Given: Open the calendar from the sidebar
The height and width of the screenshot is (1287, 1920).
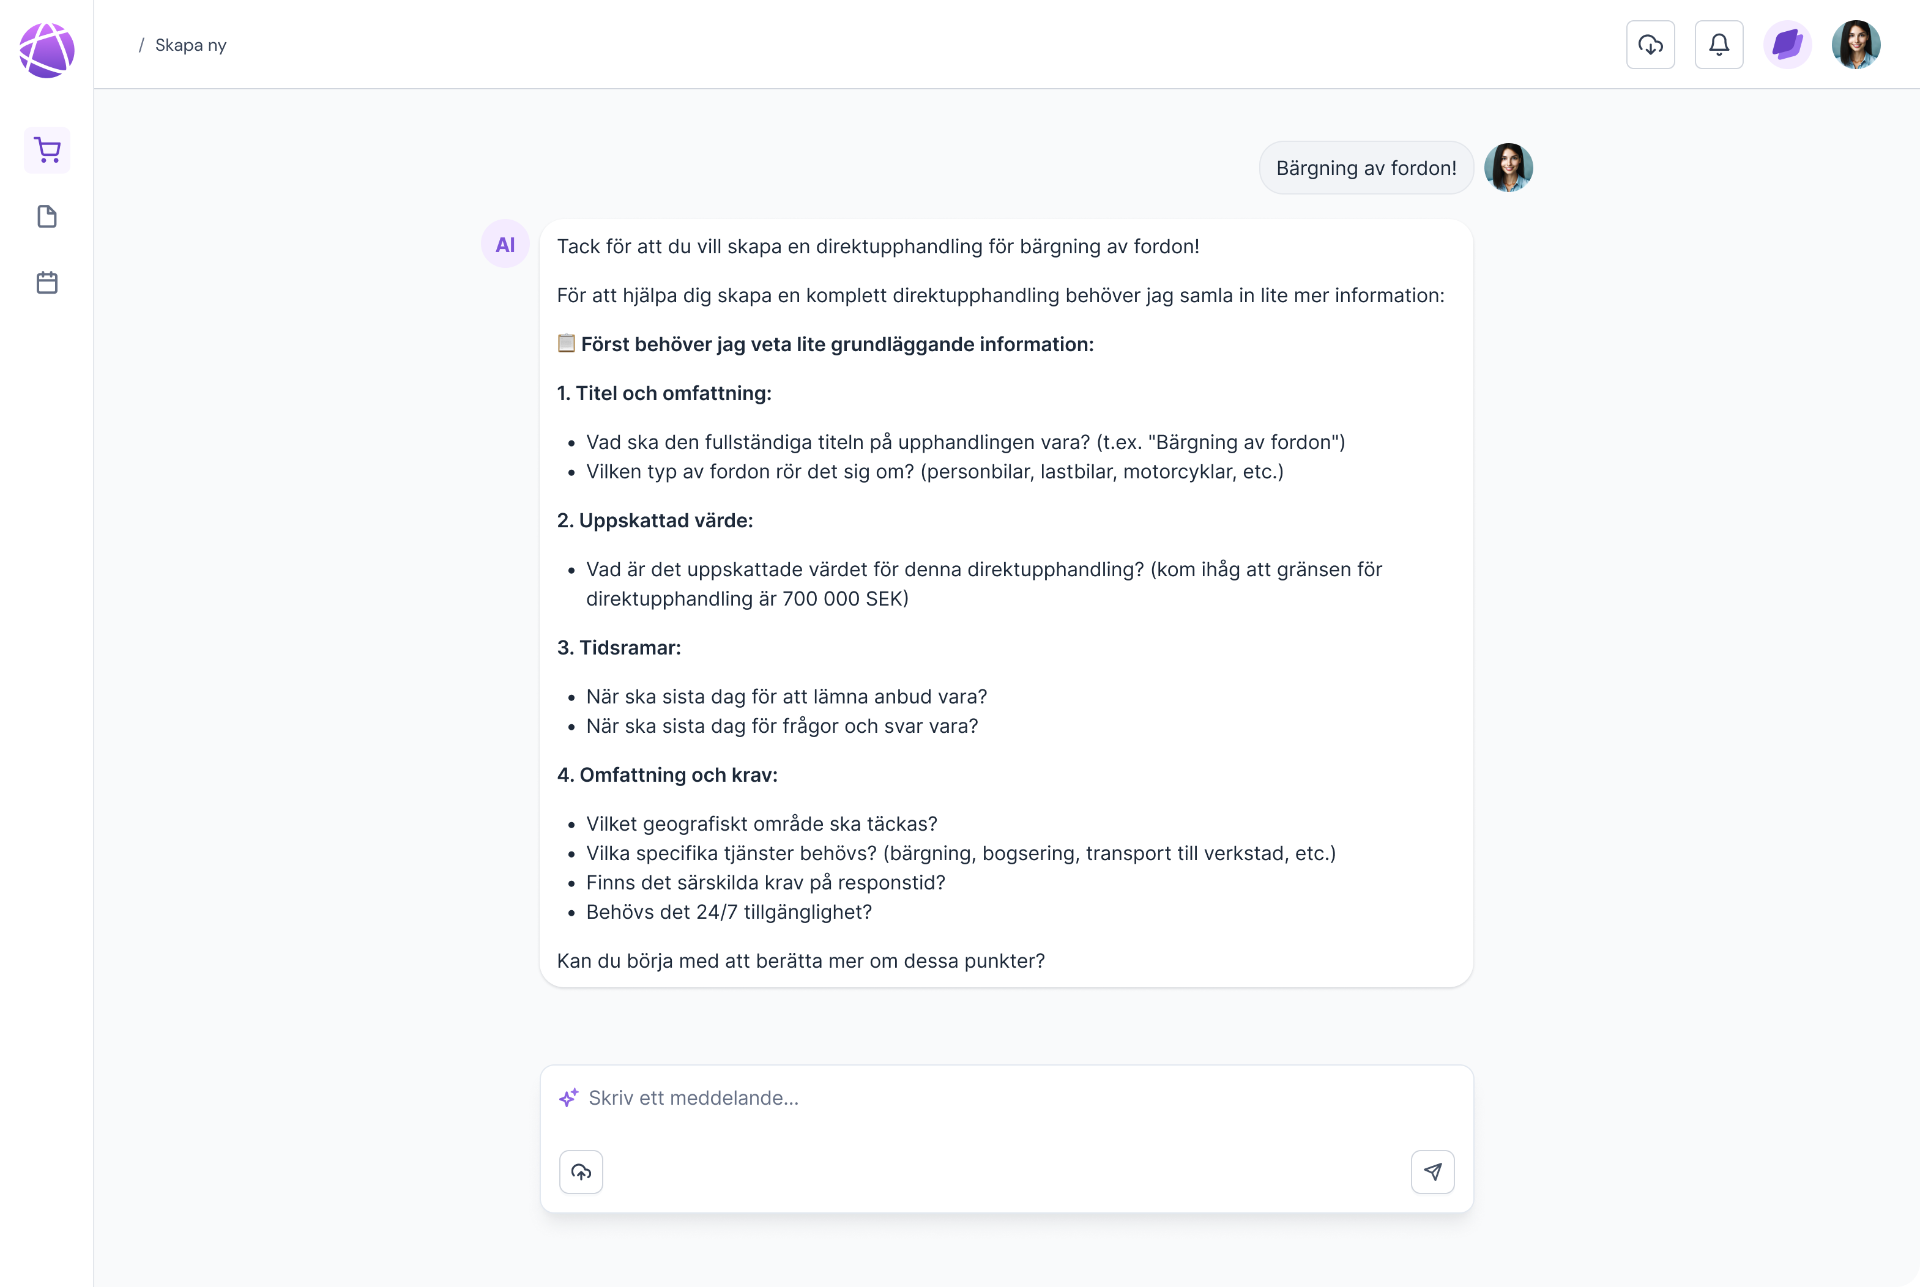Looking at the screenshot, I should (x=47, y=282).
